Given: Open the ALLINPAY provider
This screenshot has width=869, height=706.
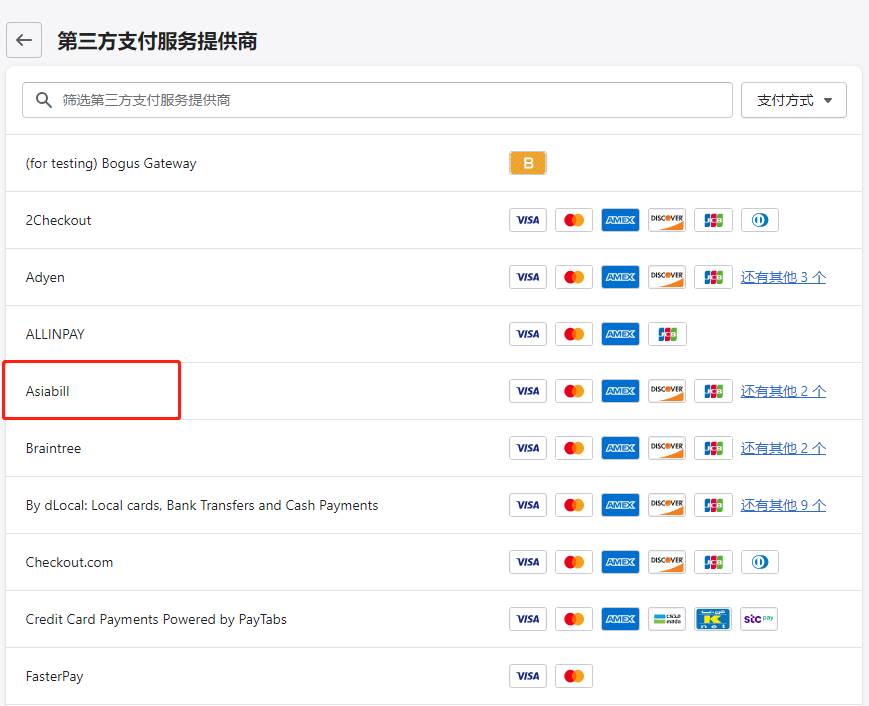Looking at the screenshot, I should point(55,334).
